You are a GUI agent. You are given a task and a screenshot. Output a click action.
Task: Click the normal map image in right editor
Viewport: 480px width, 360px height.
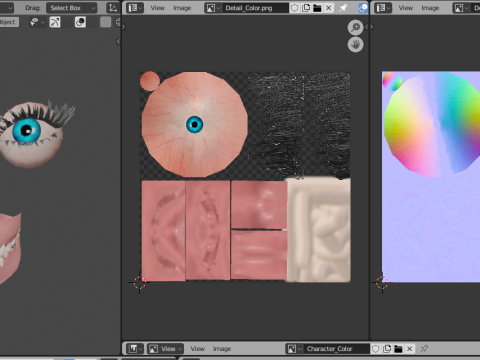coord(431,177)
